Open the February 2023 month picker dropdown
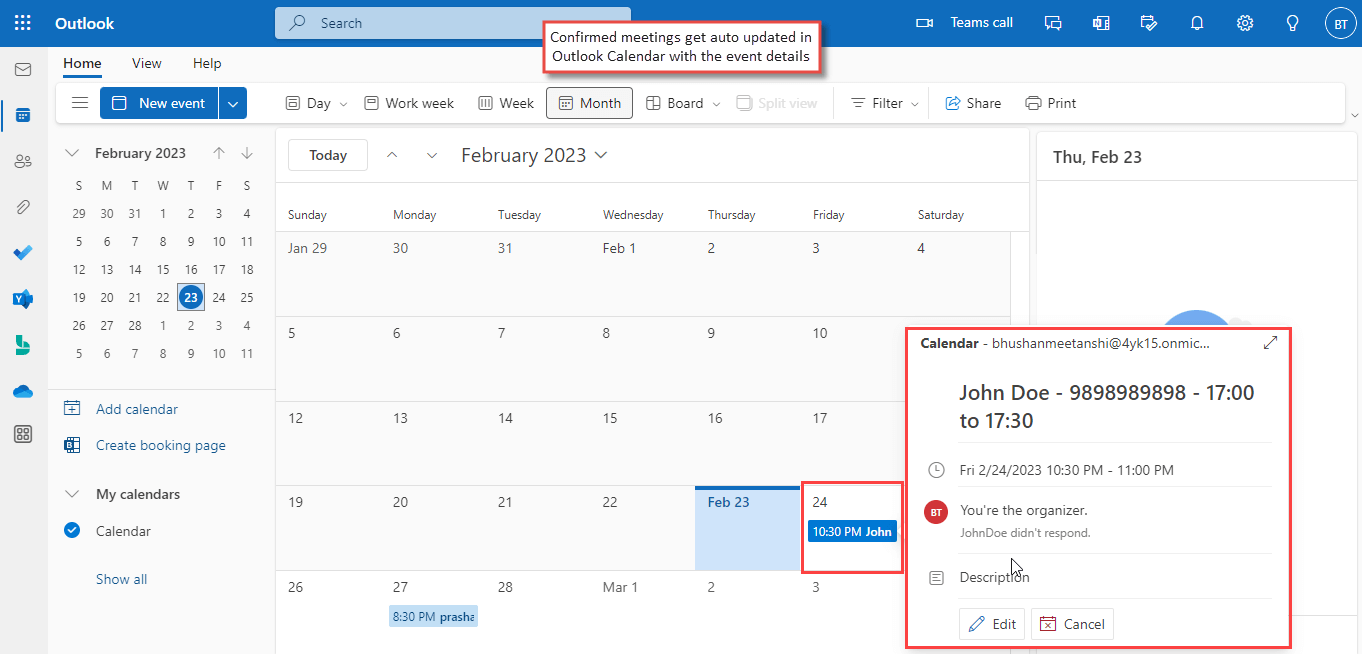 pyautogui.click(x=534, y=155)
